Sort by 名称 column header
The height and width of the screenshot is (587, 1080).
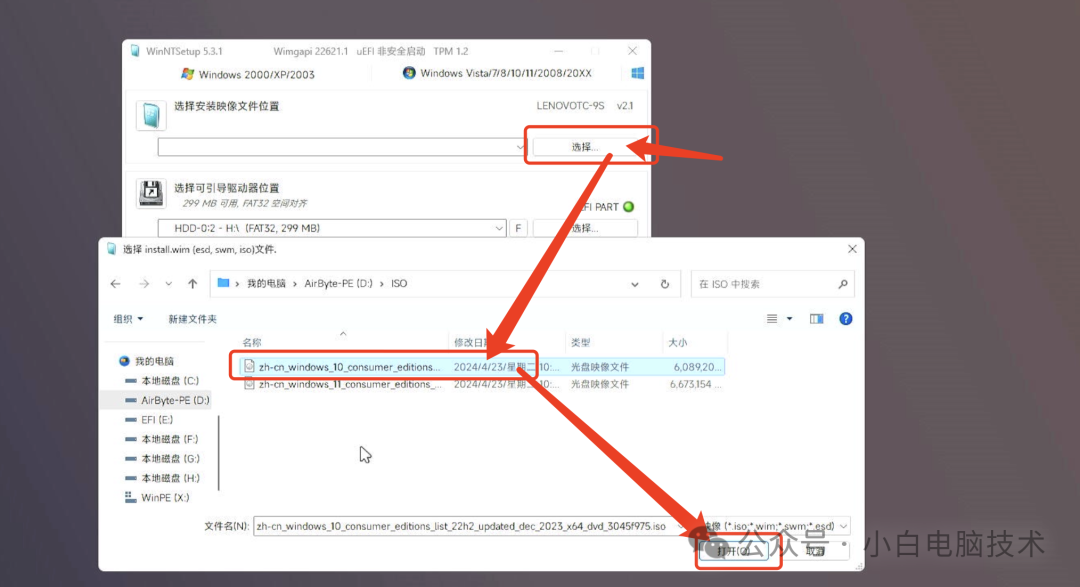pyautogui.click(x=252, y=342)
